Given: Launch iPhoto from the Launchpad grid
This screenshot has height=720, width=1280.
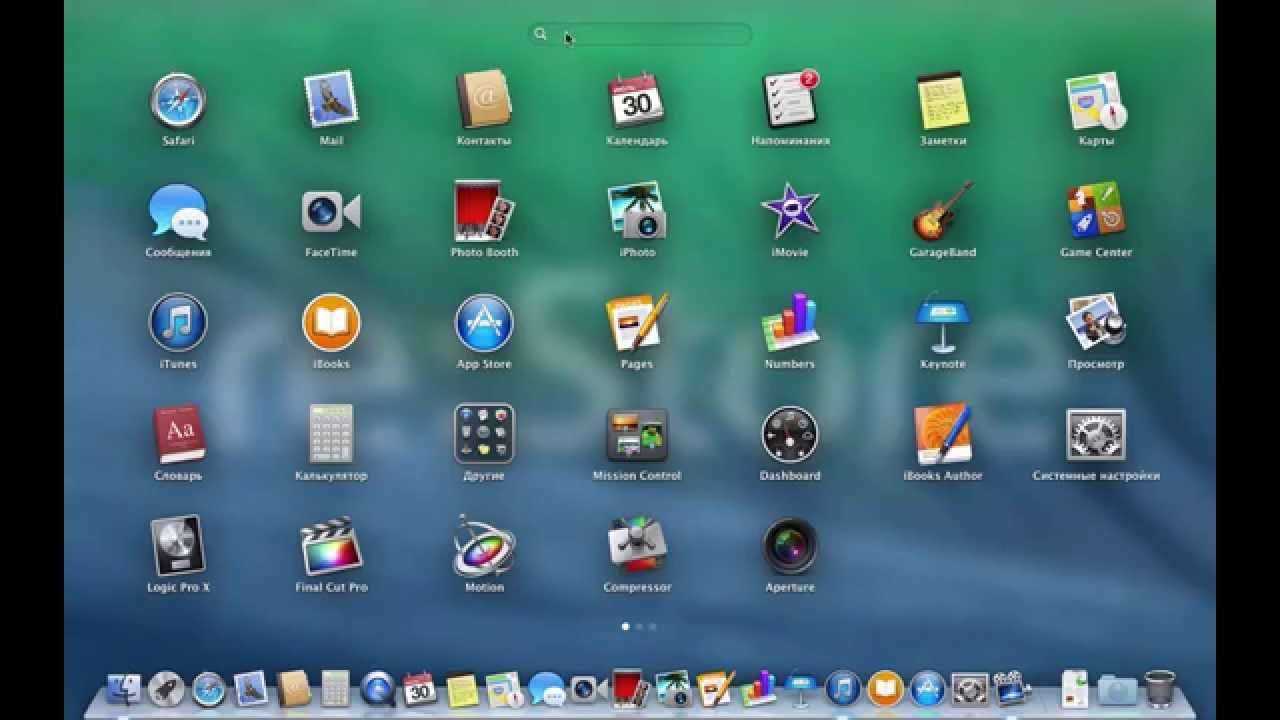Looking at the screenshot, I should point(637,211).
